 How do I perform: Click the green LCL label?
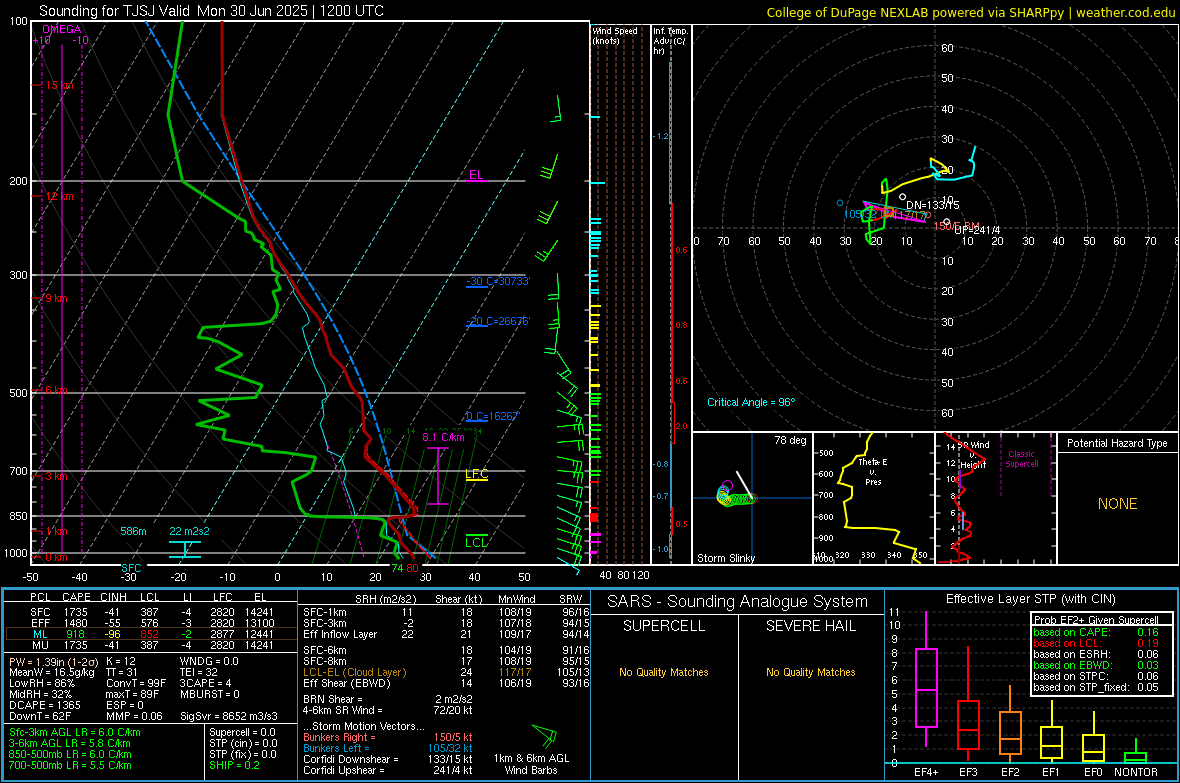pyautogui.click(x=476, y=542)
